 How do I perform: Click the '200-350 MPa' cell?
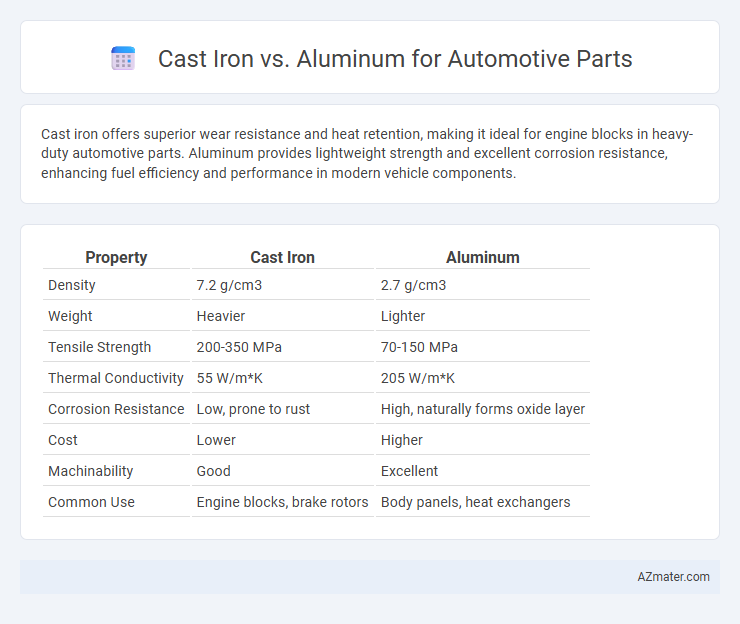[x=239, y=347]
